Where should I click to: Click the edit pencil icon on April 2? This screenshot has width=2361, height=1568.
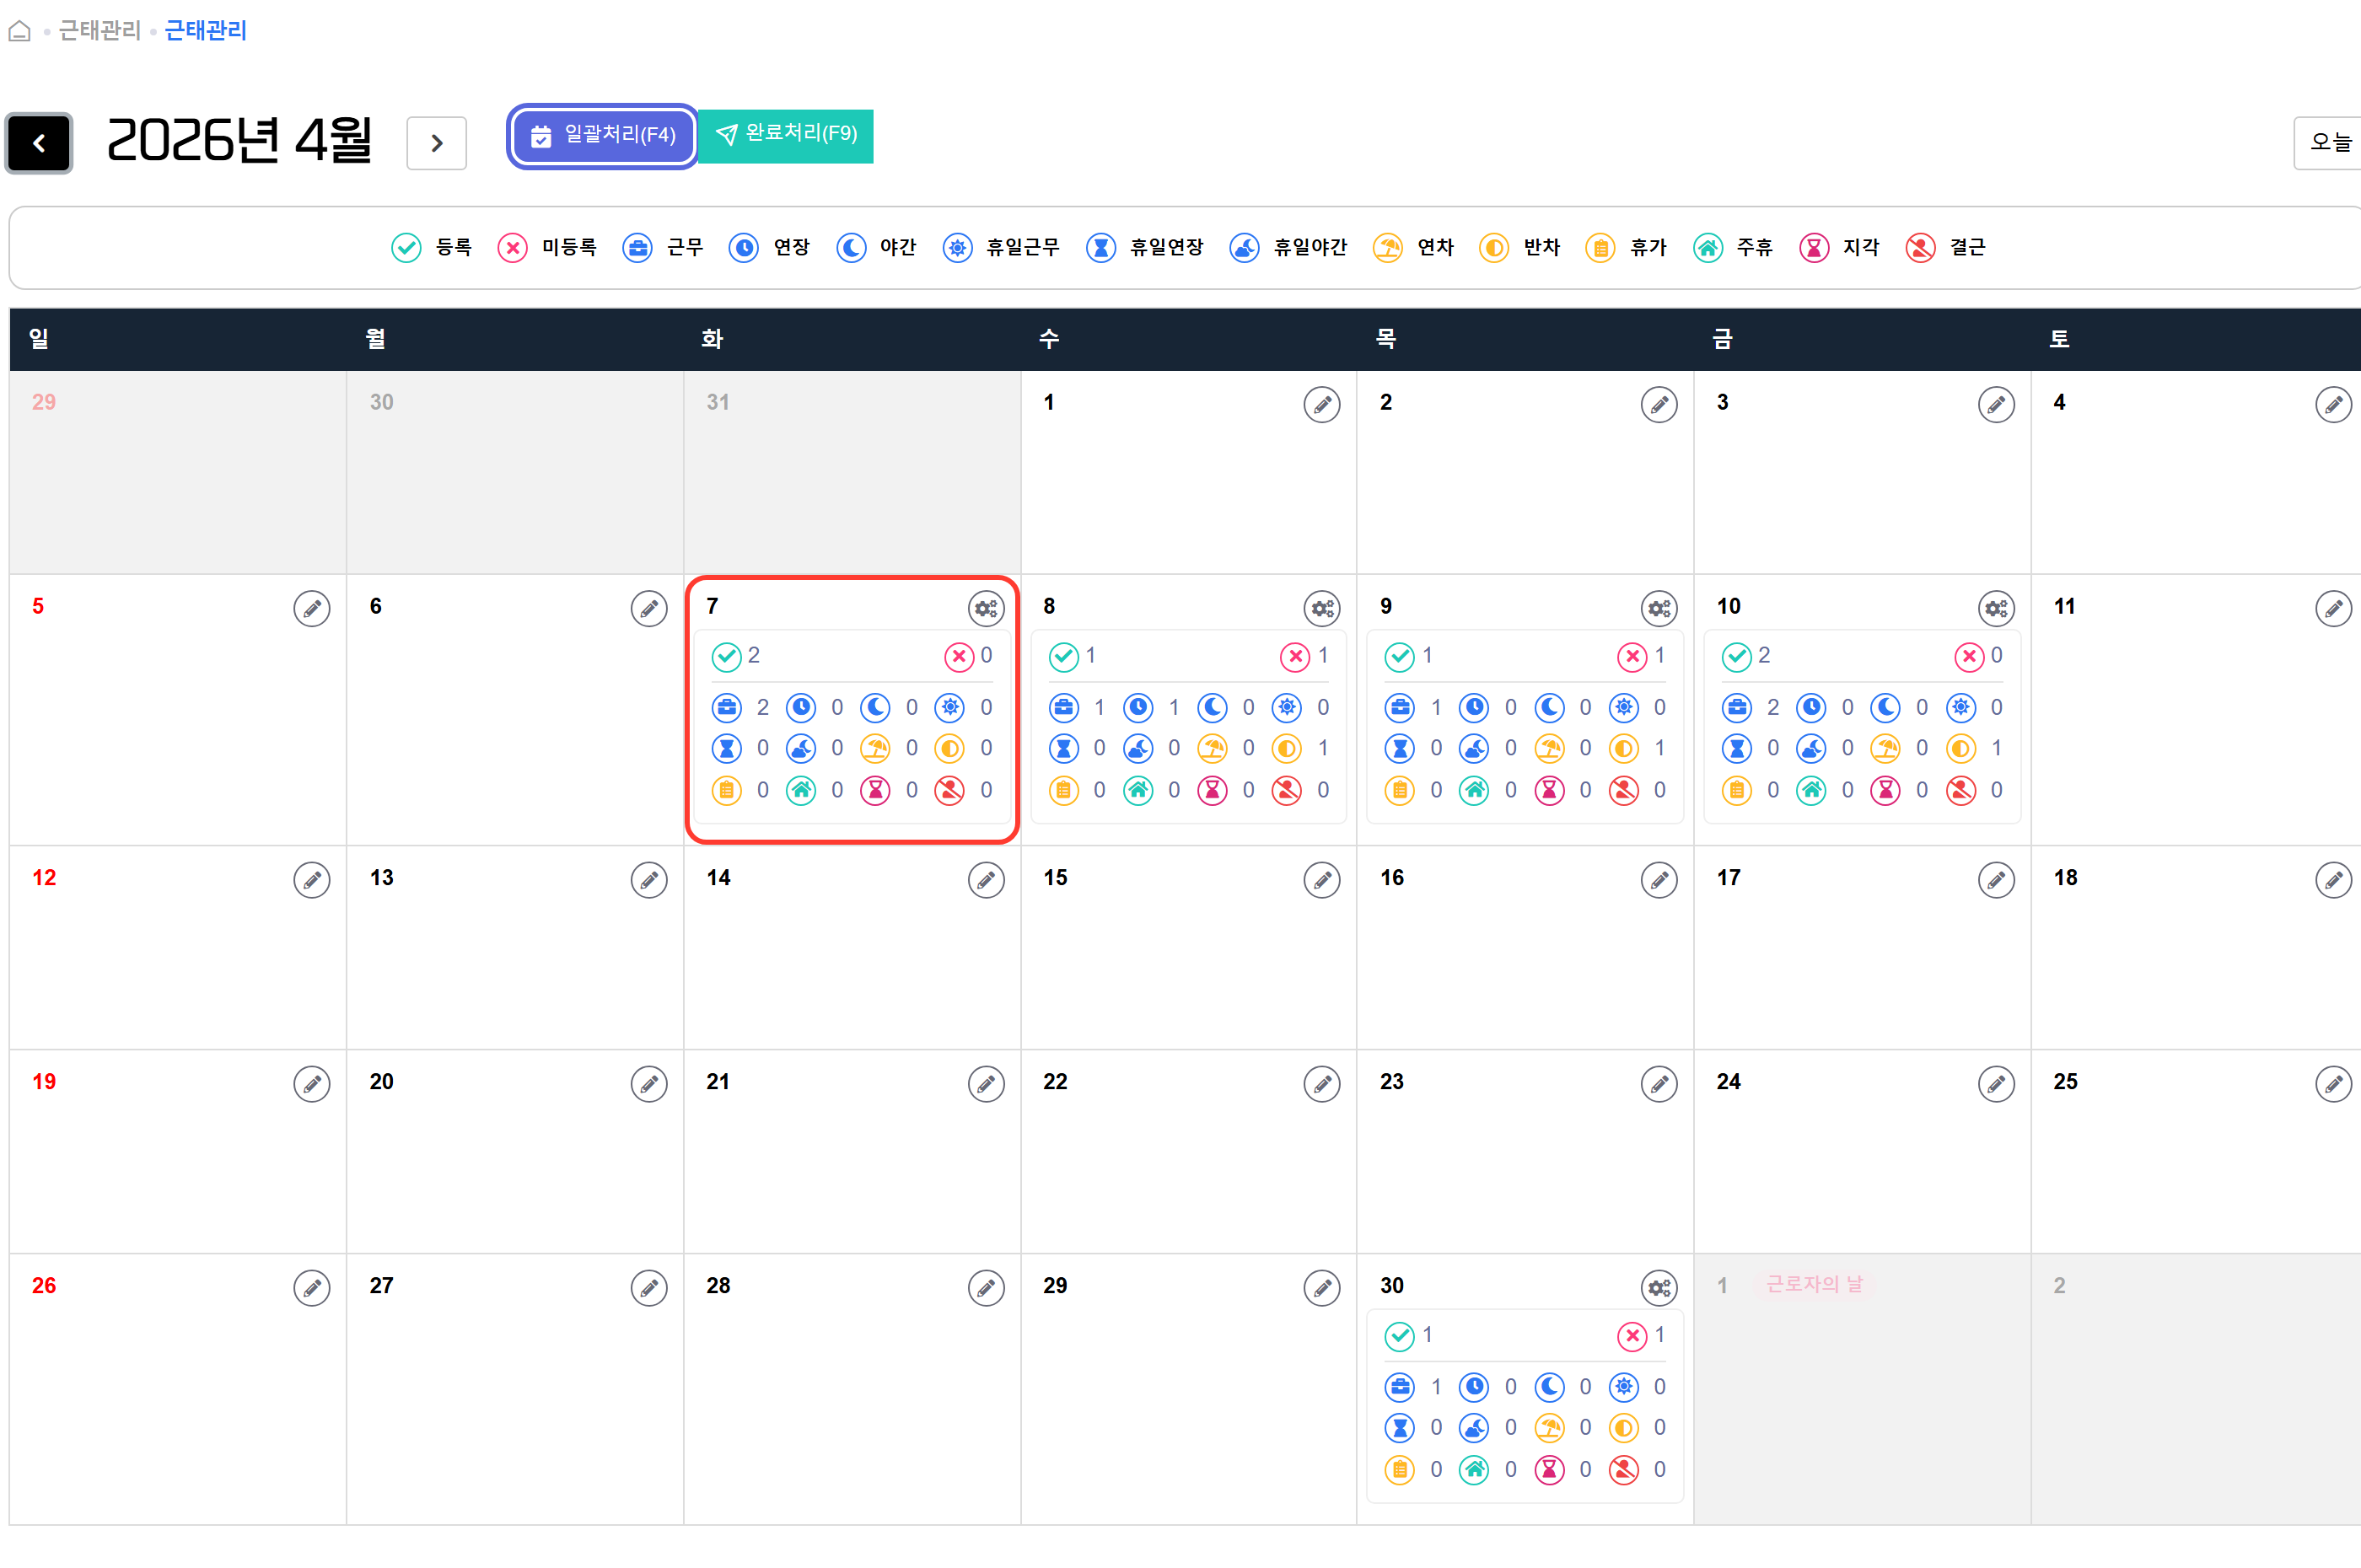pyautogui.click(x=1659, y=405)
